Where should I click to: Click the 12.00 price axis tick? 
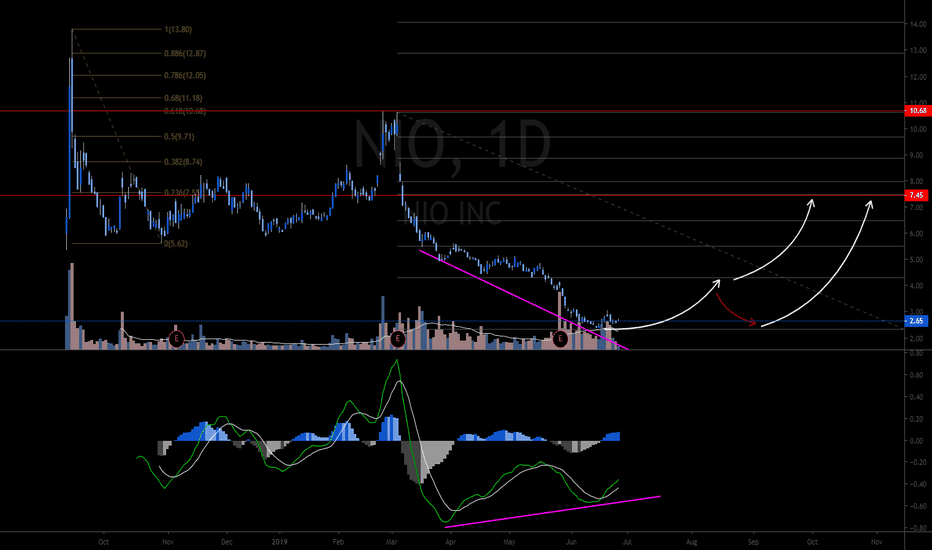click(x=918, y=77)
